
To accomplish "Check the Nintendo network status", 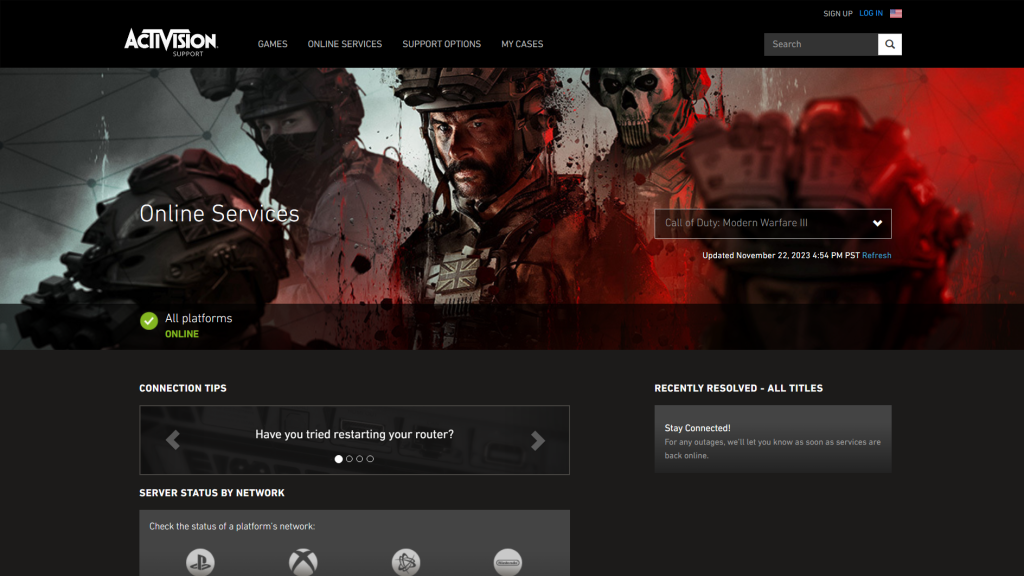I will pyautogui.click(x=508, y=562).
